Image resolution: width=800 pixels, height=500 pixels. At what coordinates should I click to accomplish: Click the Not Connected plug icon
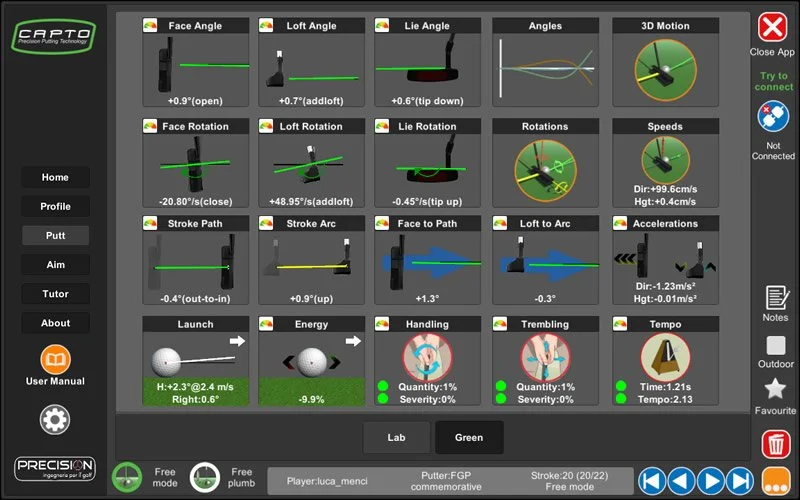[773, 116]
